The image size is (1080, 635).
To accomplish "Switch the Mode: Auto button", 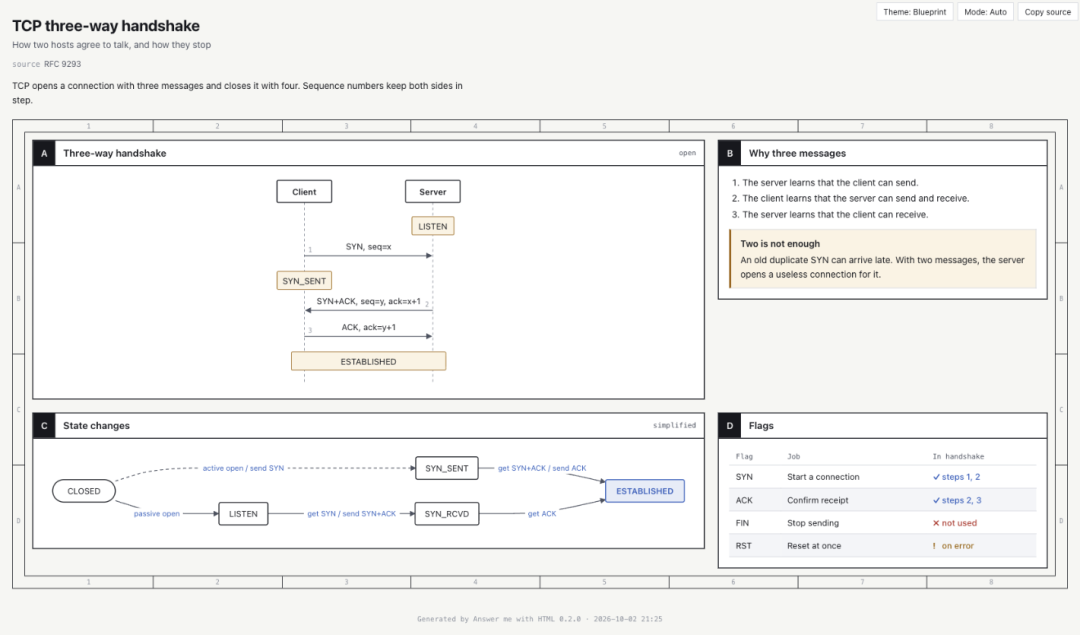I will (985, 12).
